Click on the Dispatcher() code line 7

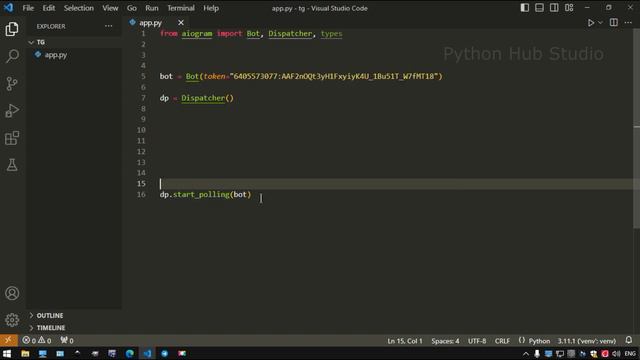pyautogui.click(x=196, y=98)
